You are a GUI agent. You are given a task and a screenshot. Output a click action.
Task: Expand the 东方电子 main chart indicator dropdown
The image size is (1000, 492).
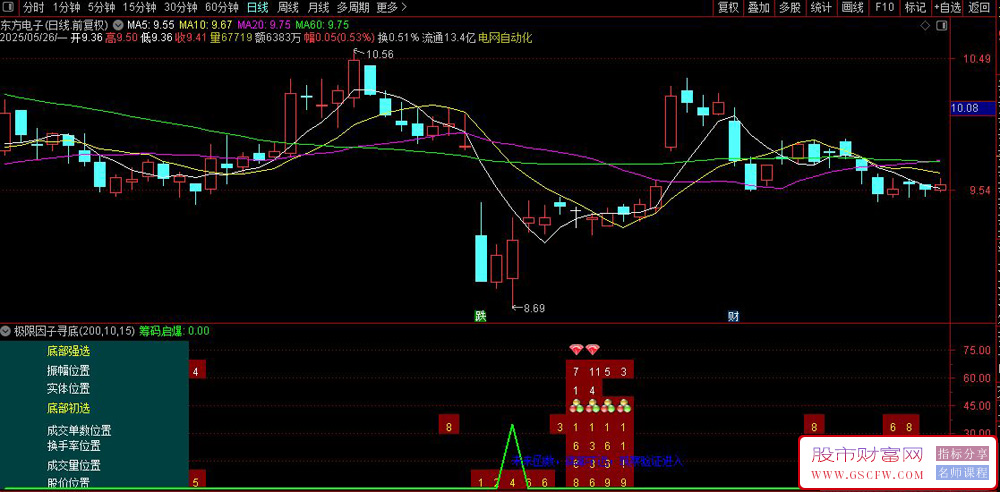point(118,25)
